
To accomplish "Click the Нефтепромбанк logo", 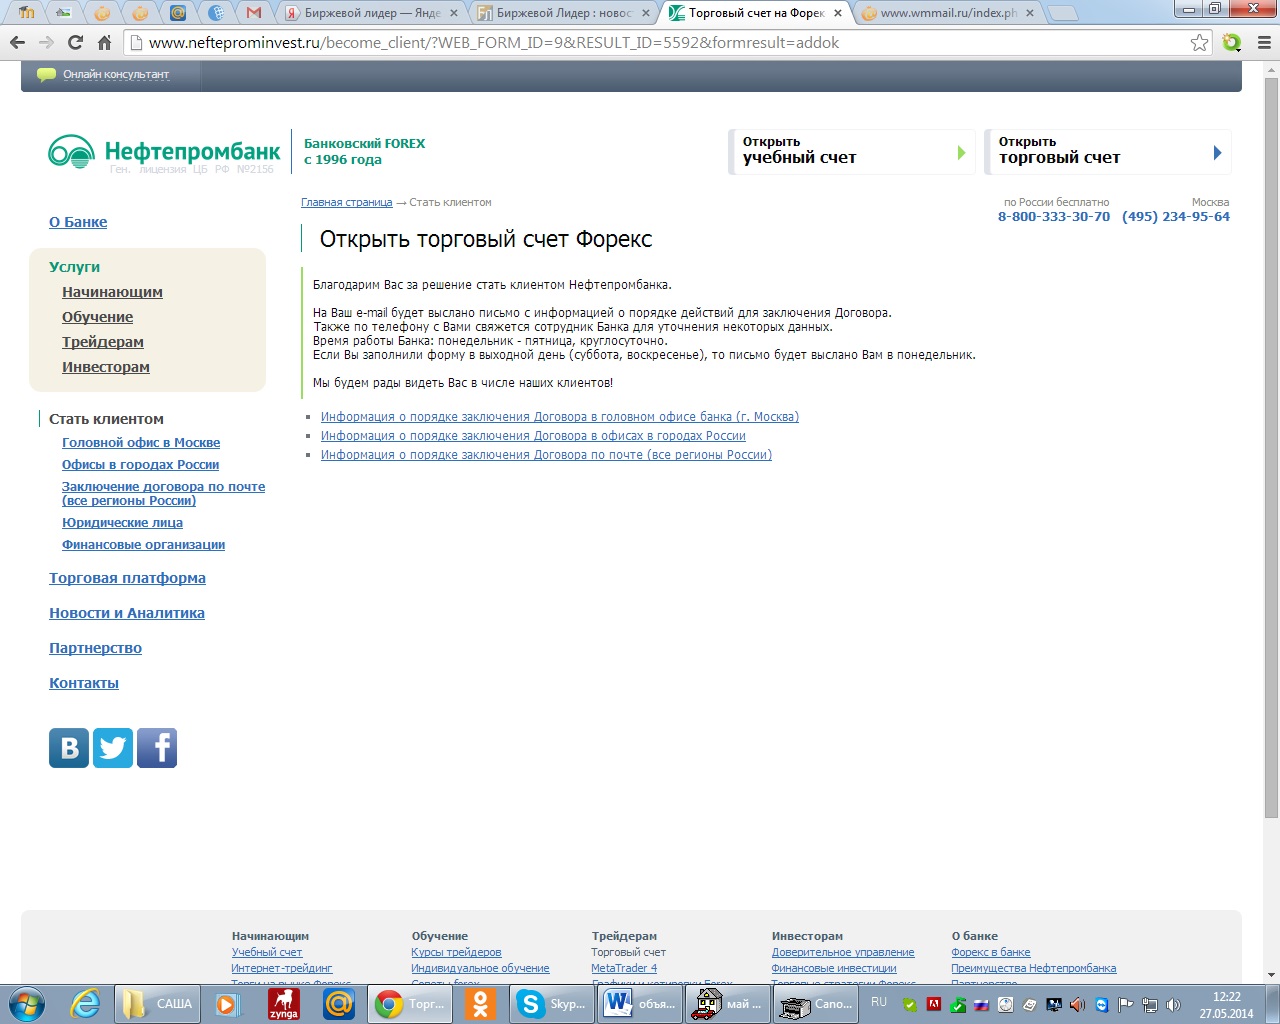I will (x=165, y=153).
